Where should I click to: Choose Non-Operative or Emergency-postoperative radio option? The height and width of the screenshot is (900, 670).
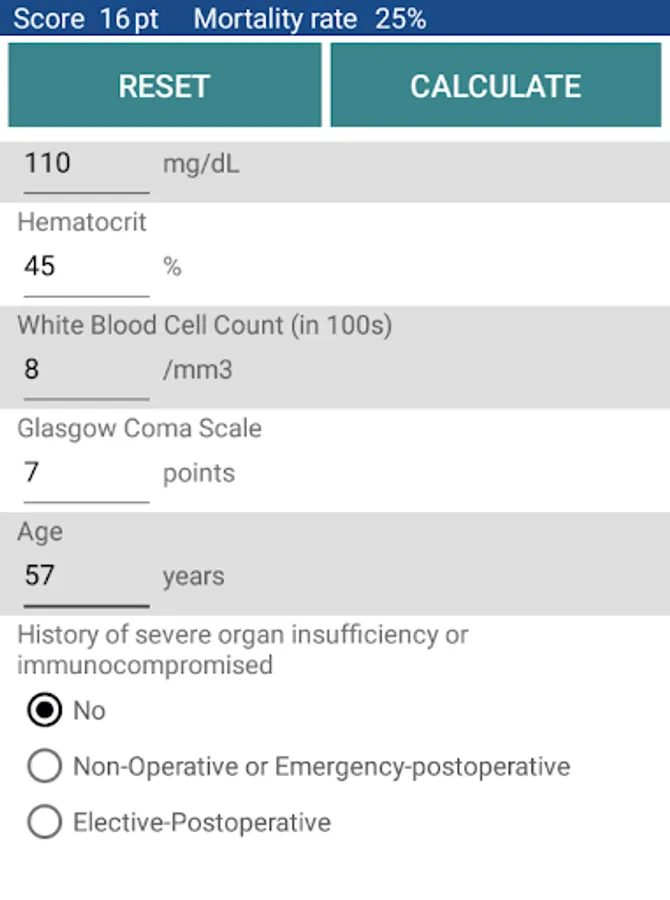click(299, 766)
